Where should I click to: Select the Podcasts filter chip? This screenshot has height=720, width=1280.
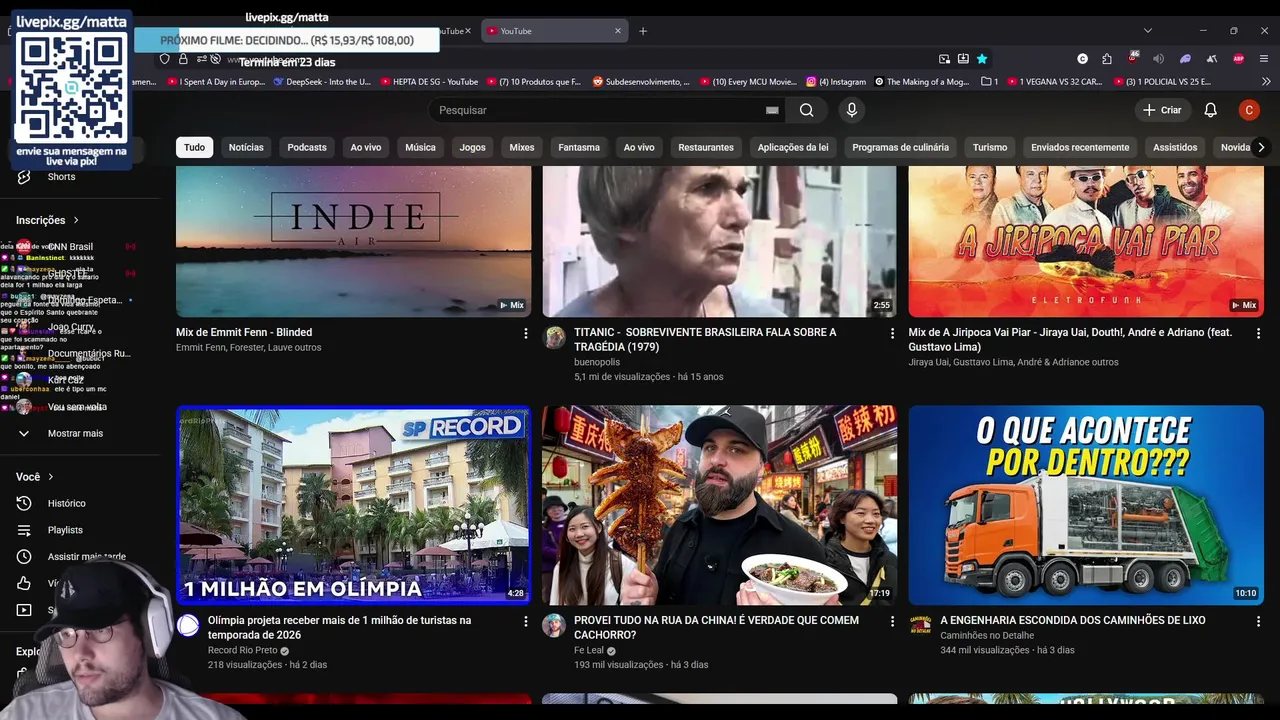point(307,147)
